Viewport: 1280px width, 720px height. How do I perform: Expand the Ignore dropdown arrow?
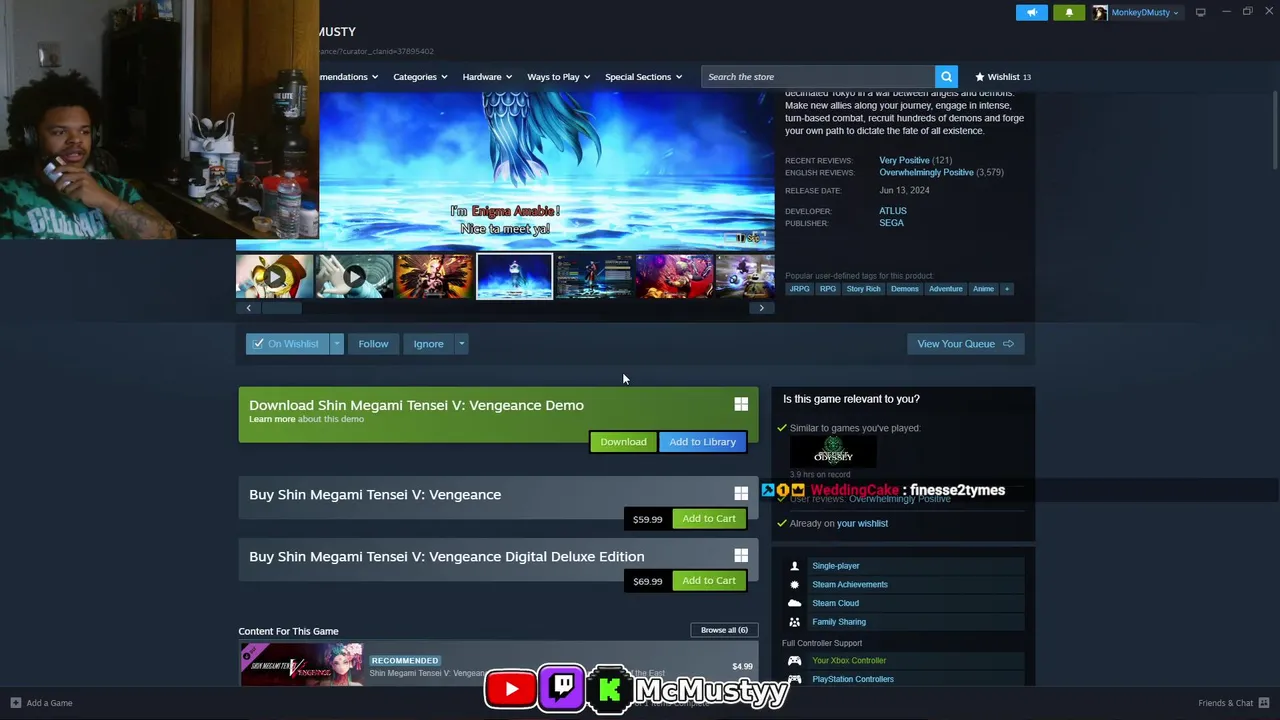coord(461,344)
